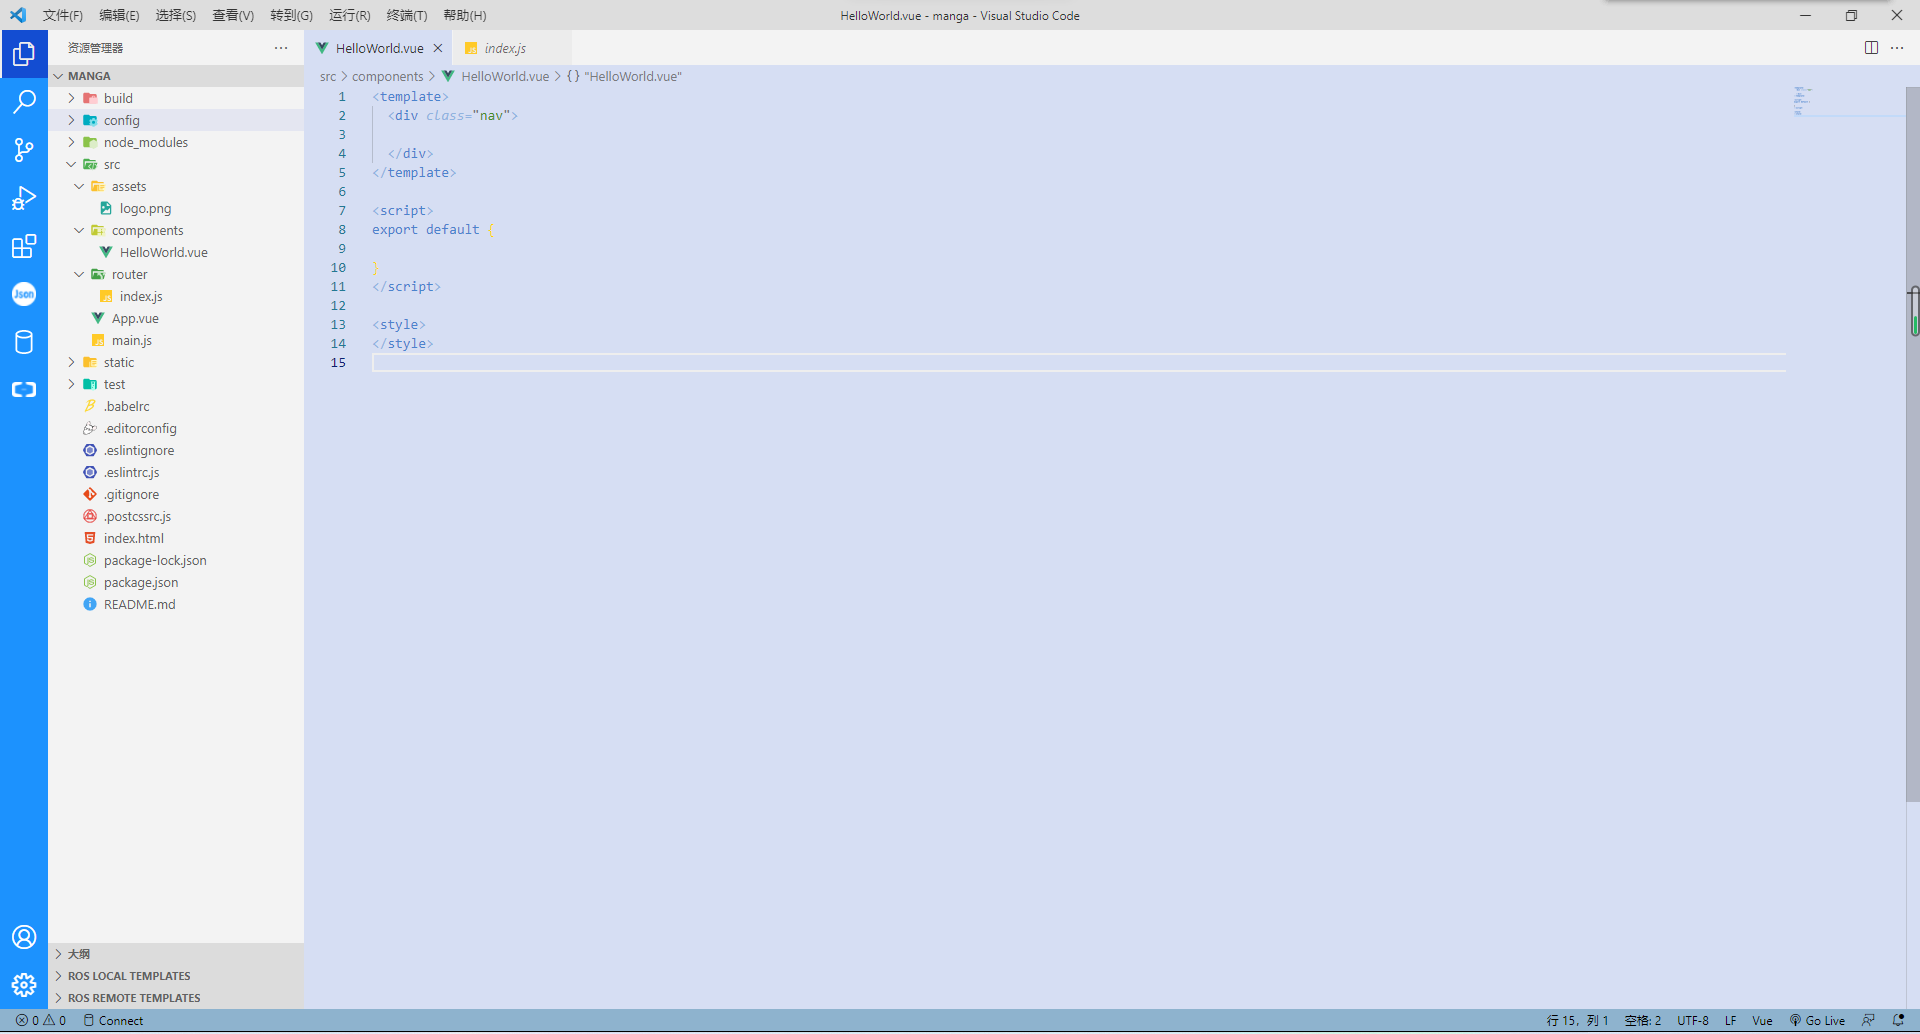The width and height of the screenshot is (1920, 1034).
Task: Open the Search view in activity bar
Action: 24,102
